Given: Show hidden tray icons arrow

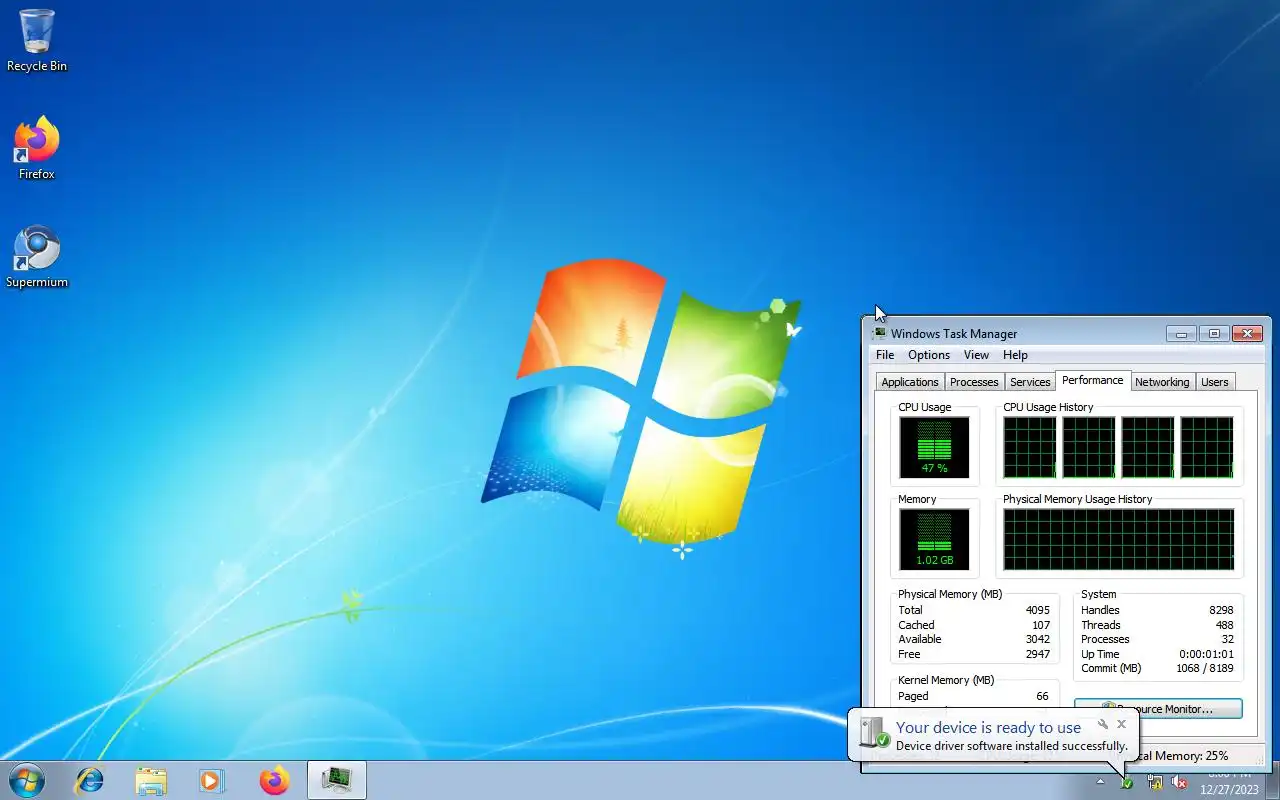Looking at the screenshot, I should point(1101,782).
